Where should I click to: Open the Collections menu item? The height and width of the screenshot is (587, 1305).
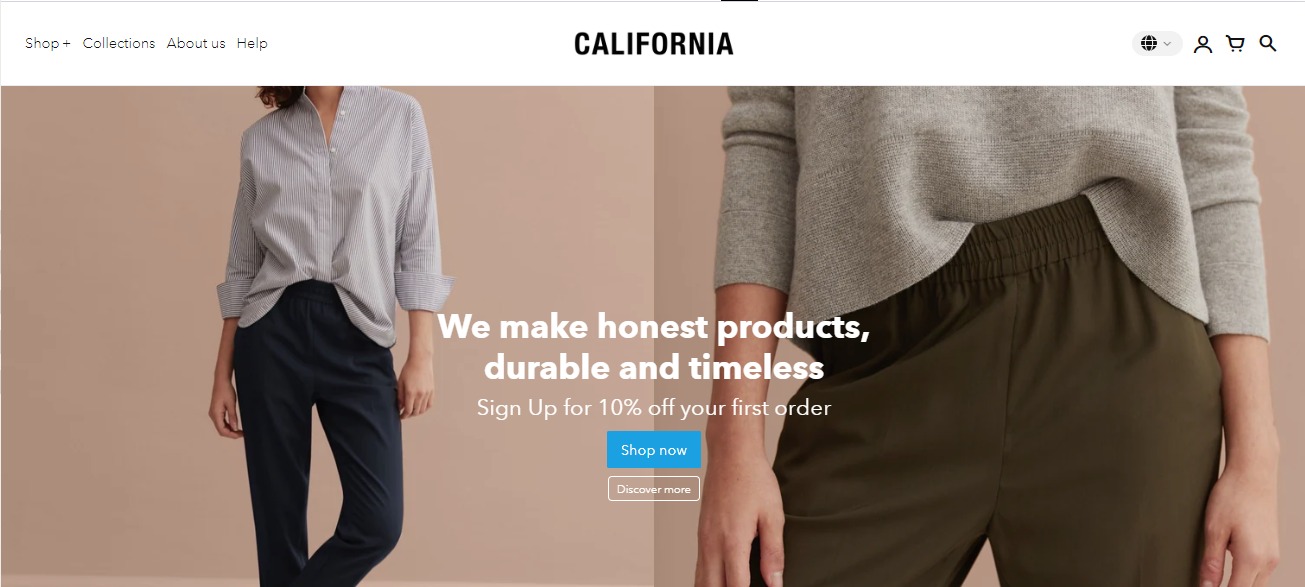click(x=119, y=43)
